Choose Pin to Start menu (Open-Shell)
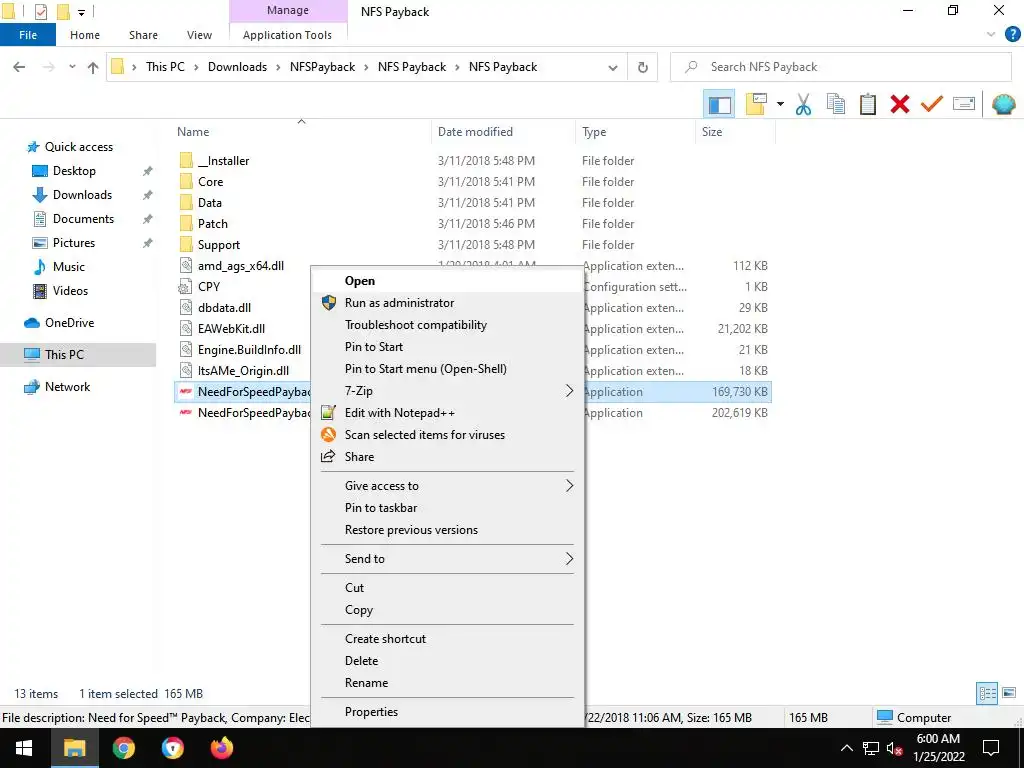Image resolution: width=1024 pixels, height=768 pixels. click(448, 369)
